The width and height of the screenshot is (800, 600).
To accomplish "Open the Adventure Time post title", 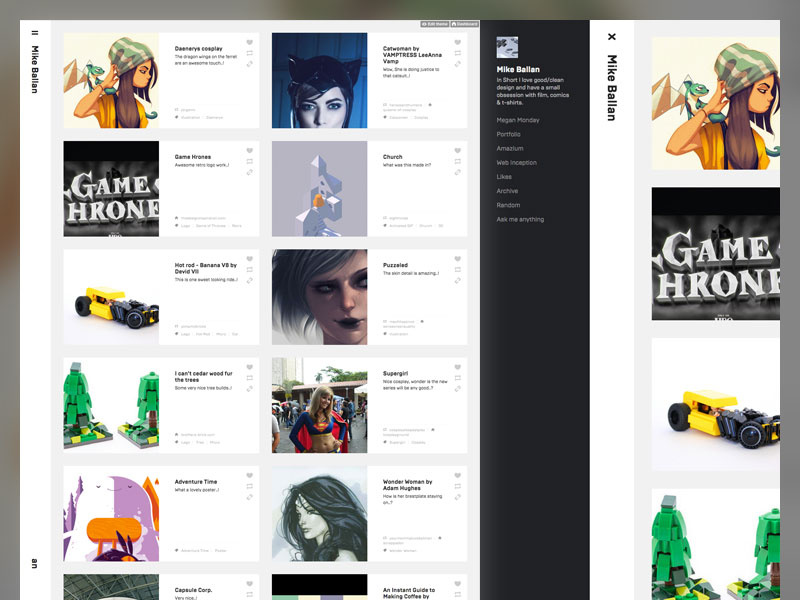I will pos(196,482).
